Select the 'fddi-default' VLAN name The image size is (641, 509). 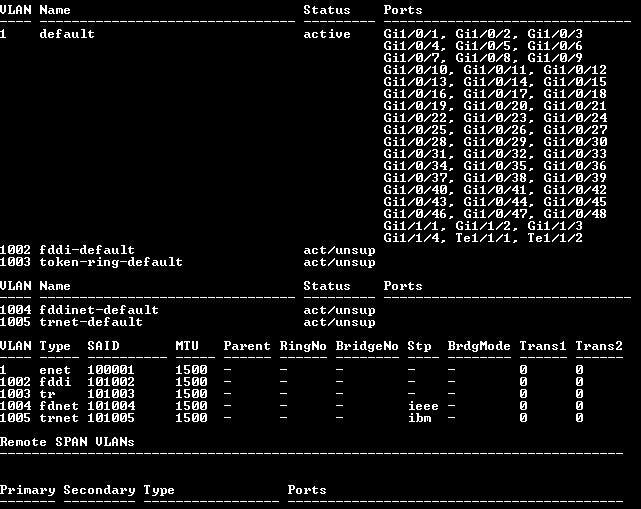point(87,250)
